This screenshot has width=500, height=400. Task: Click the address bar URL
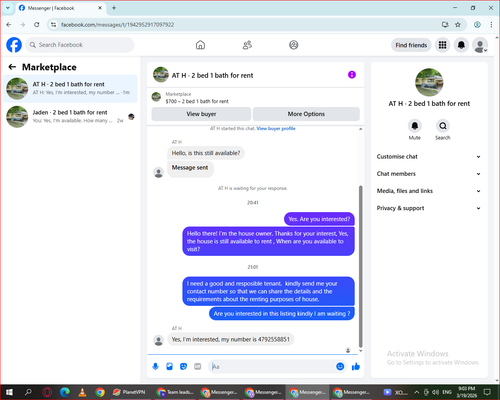(117, 25)
